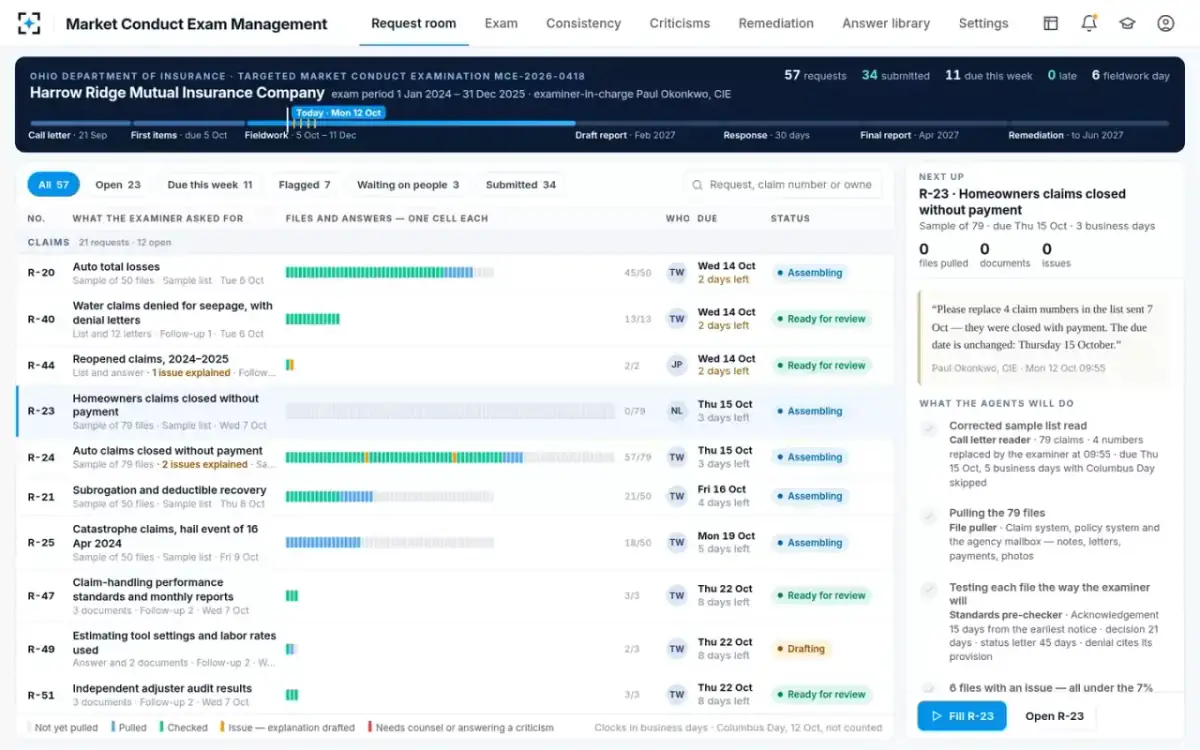Click the Open R-23 button
Viewport: 1200px width, 750px height.
pyautogui.click(x=1055, y=716)
